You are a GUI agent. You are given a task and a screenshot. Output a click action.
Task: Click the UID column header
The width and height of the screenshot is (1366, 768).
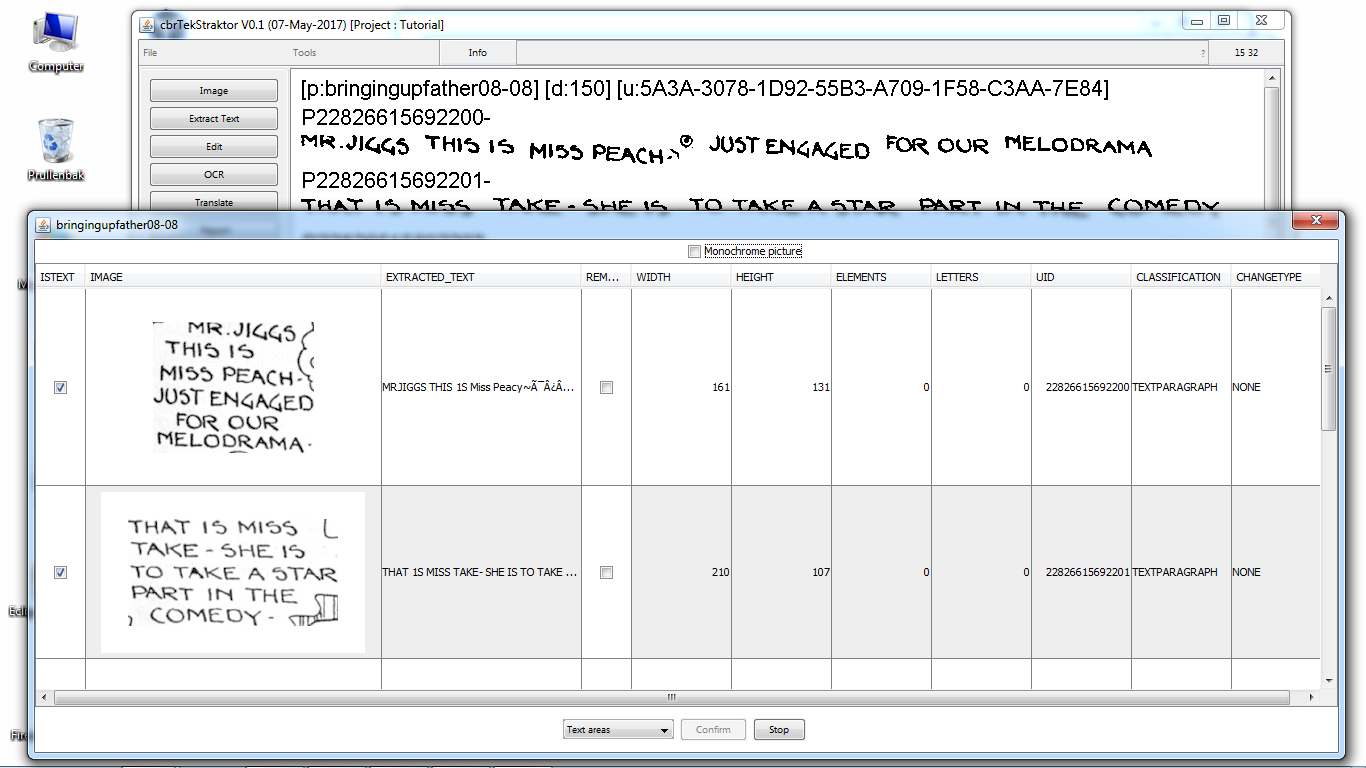coord(1081,277)
